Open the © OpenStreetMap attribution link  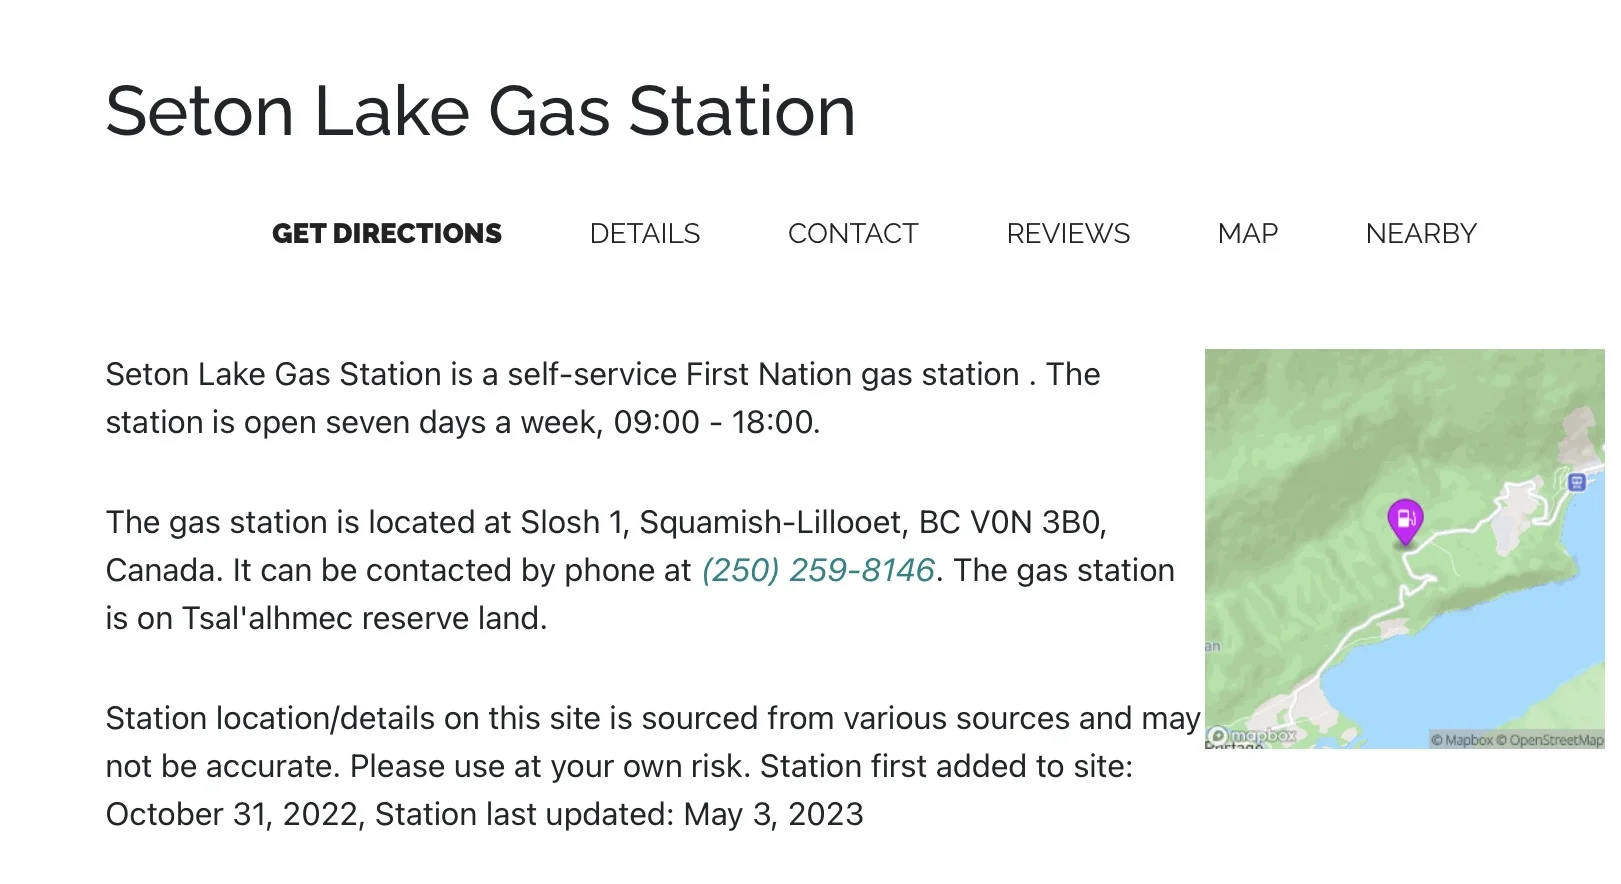(1549, 740)
